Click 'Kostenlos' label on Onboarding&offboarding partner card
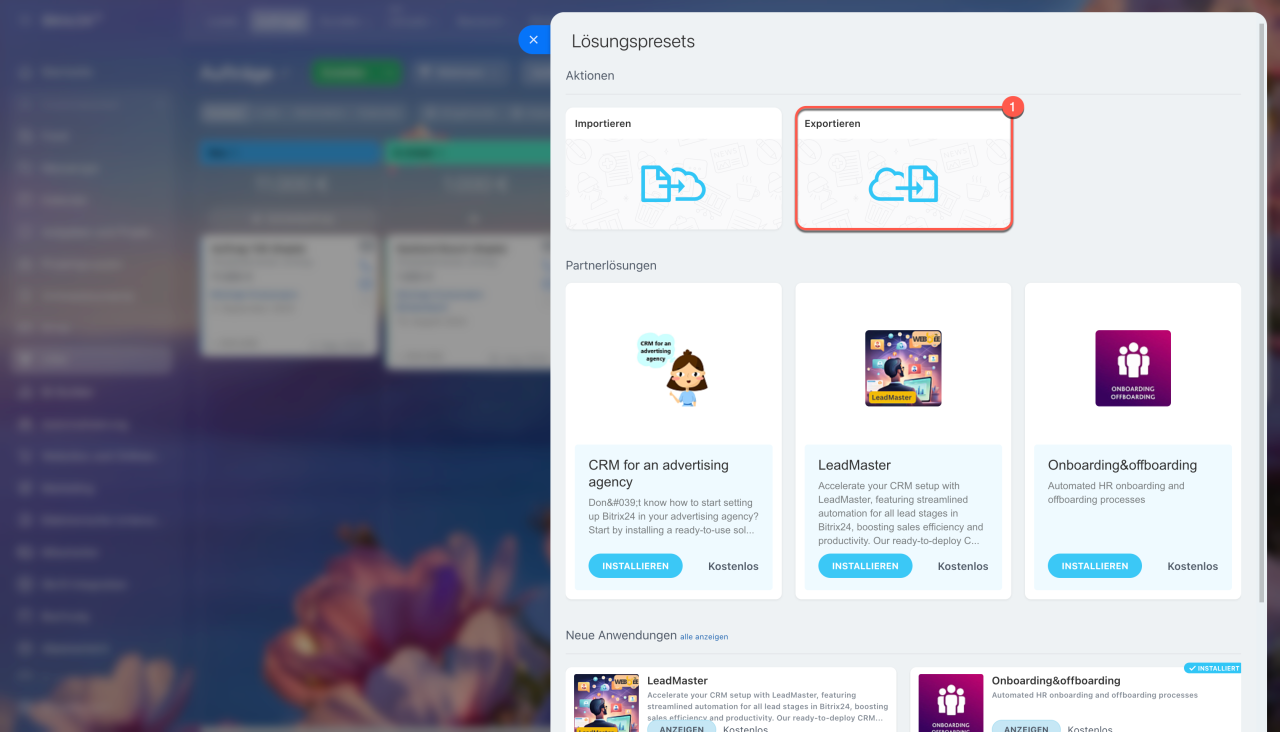Screen dimensions: 1280x732 (x=1193, y=566)
